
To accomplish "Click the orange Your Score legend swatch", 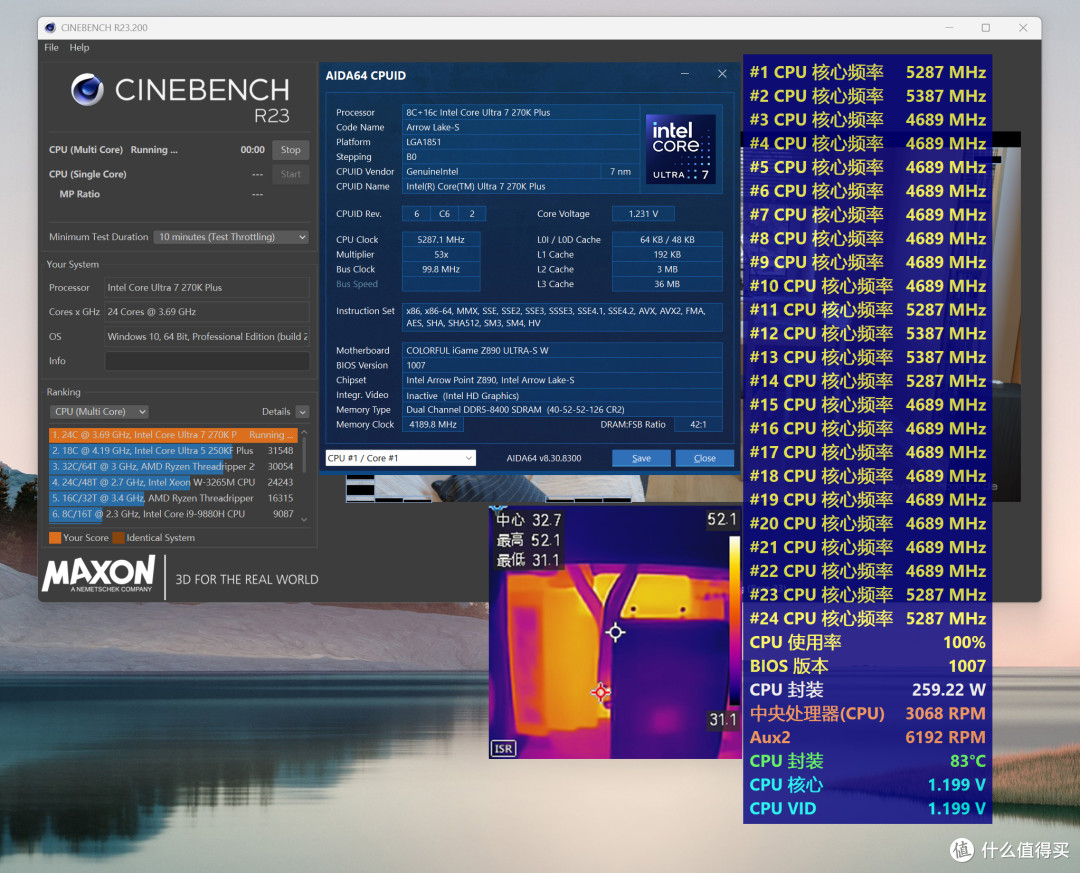I will [55, 538].
